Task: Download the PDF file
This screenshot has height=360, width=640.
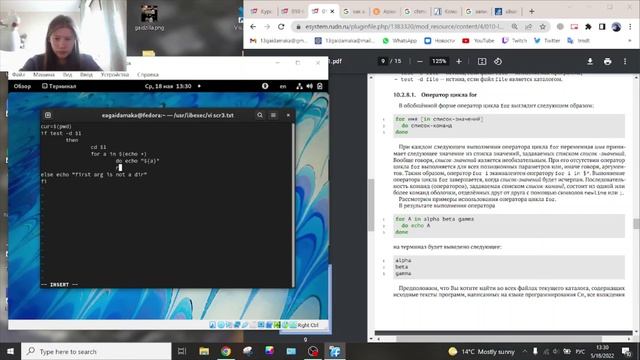Action: point(590,61)
